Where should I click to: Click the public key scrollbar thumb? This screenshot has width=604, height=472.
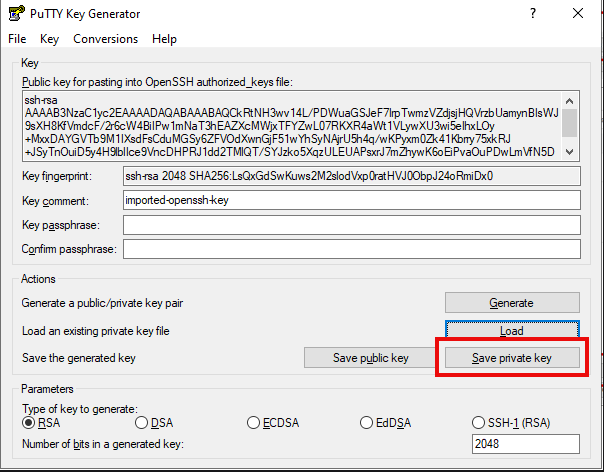click(x=569, y=123)
